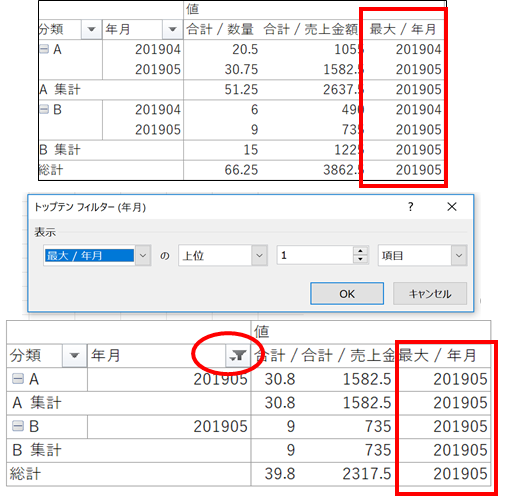This screenshot has height=500, width=505.
Task: Confirm the filter with the OK button
Action: (x=347, y=294)
